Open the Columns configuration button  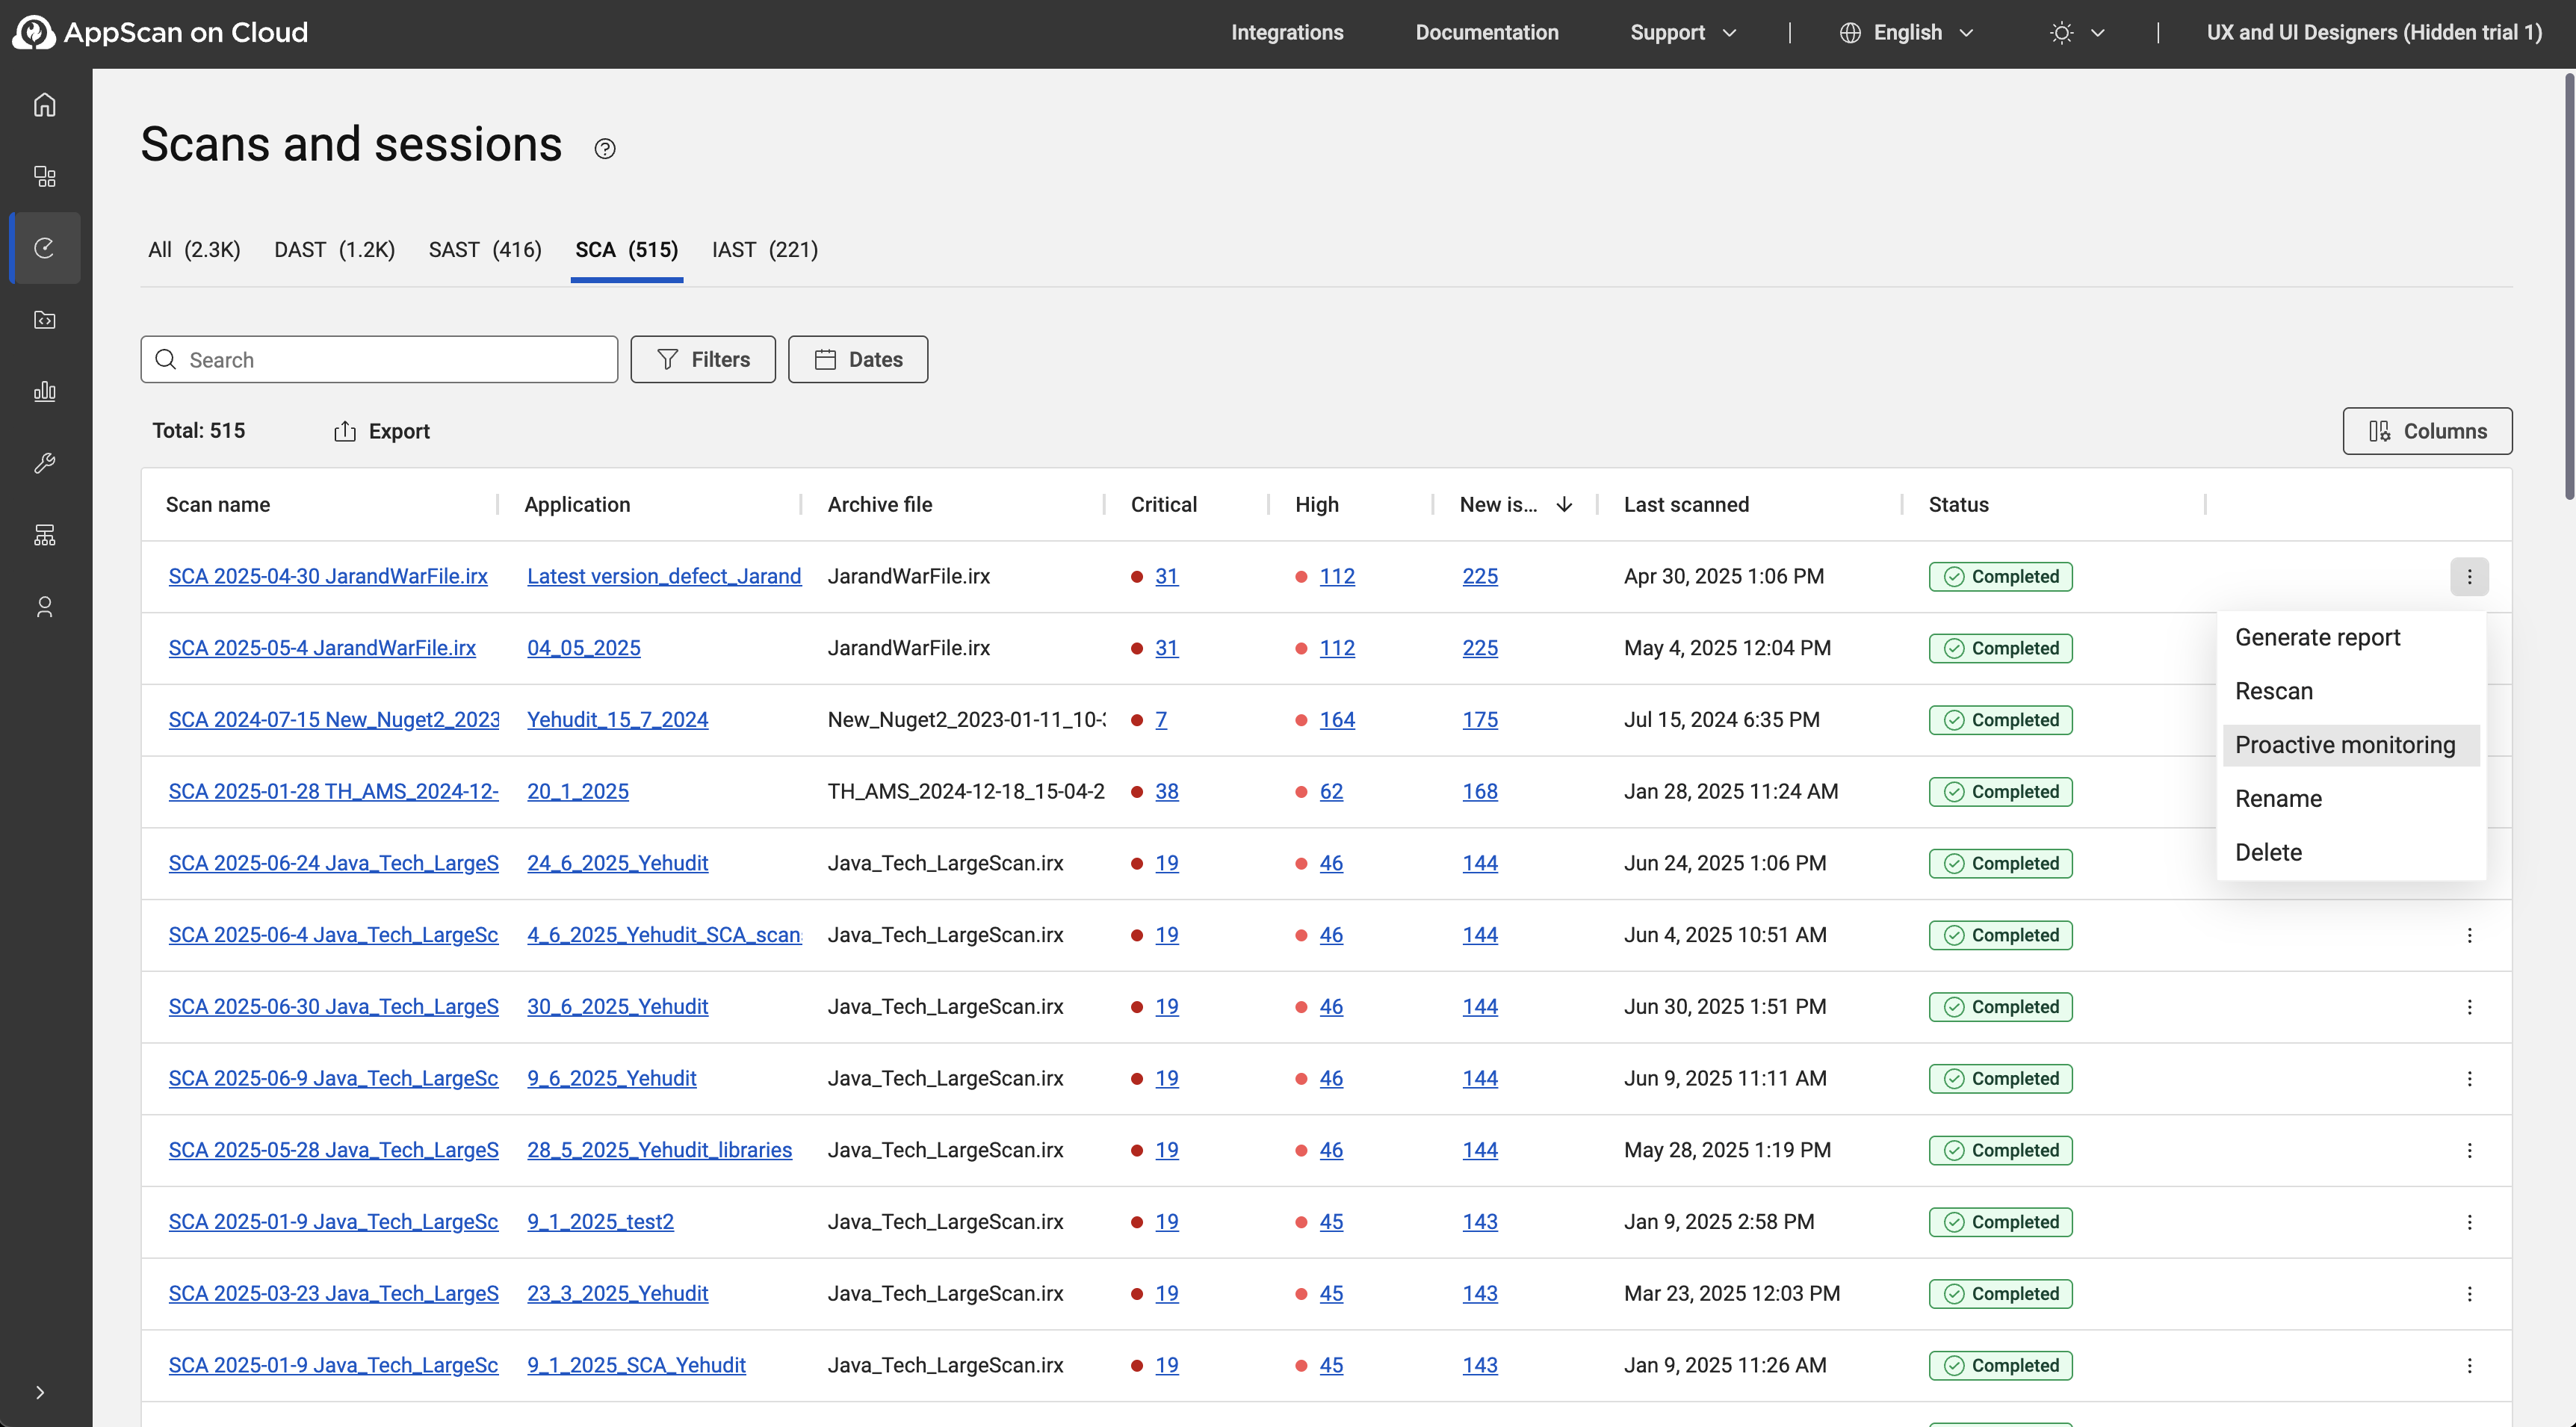point(2426,431)
